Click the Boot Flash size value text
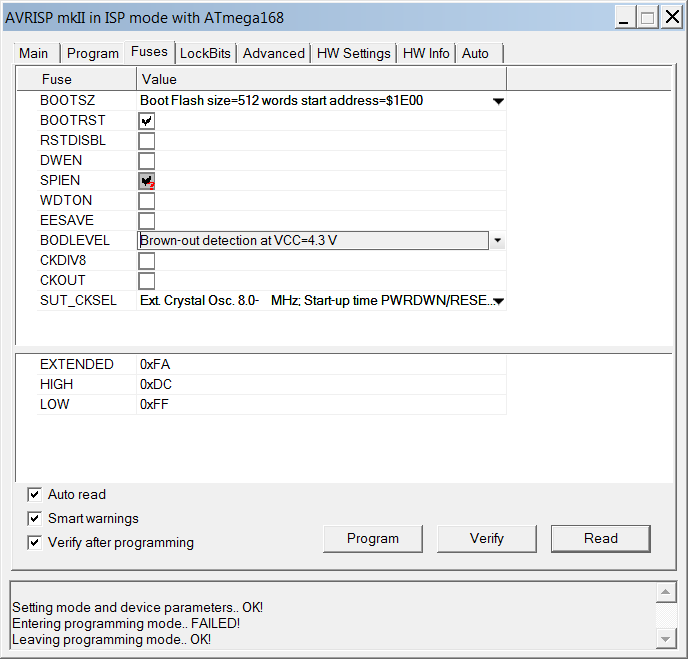Viewport: 688px width, 659px height. [281, 100]
